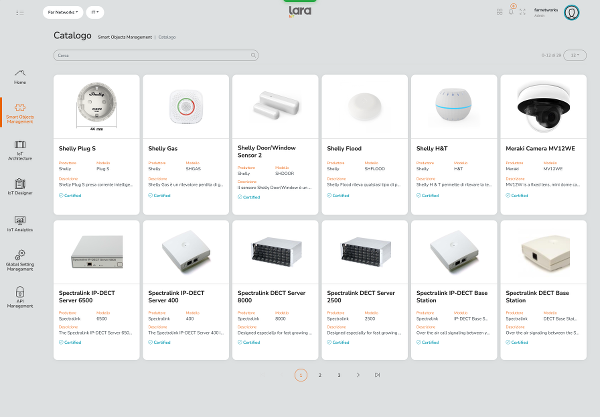Click Spectralink DECT Base Station title
This screenshot has width=600, height=417.
click(x=537, y=296)
